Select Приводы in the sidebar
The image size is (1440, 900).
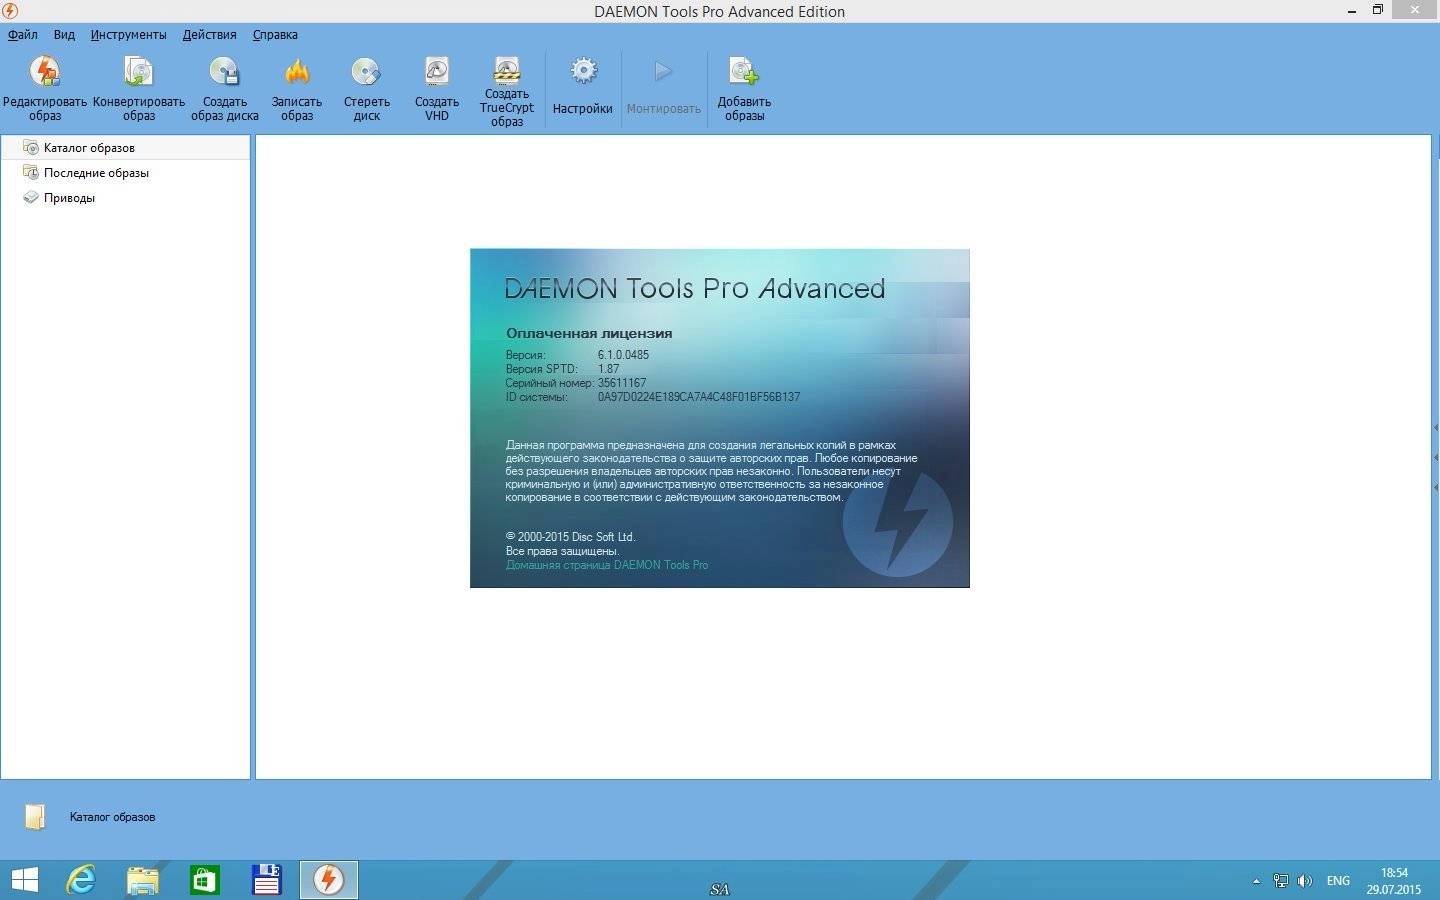[x=125, y=198]
